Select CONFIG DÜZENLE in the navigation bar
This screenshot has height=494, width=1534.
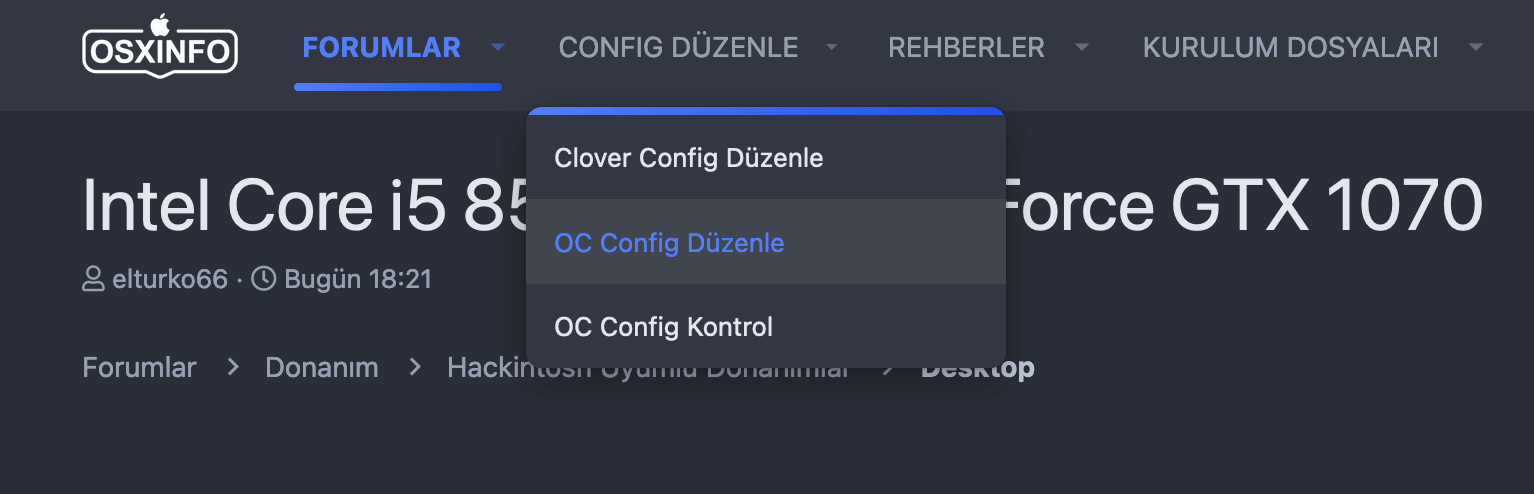[x=678, y=47]
